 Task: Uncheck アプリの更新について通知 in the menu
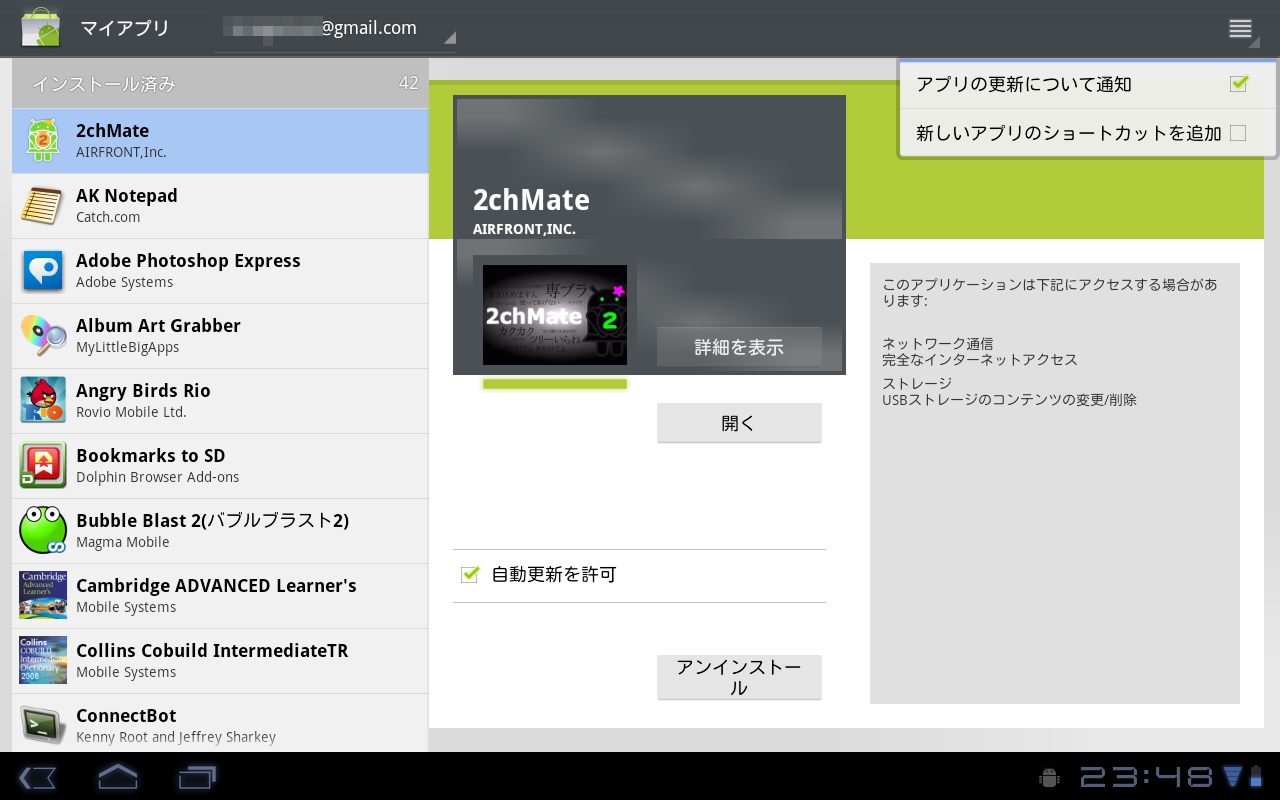coord(1241,84)
